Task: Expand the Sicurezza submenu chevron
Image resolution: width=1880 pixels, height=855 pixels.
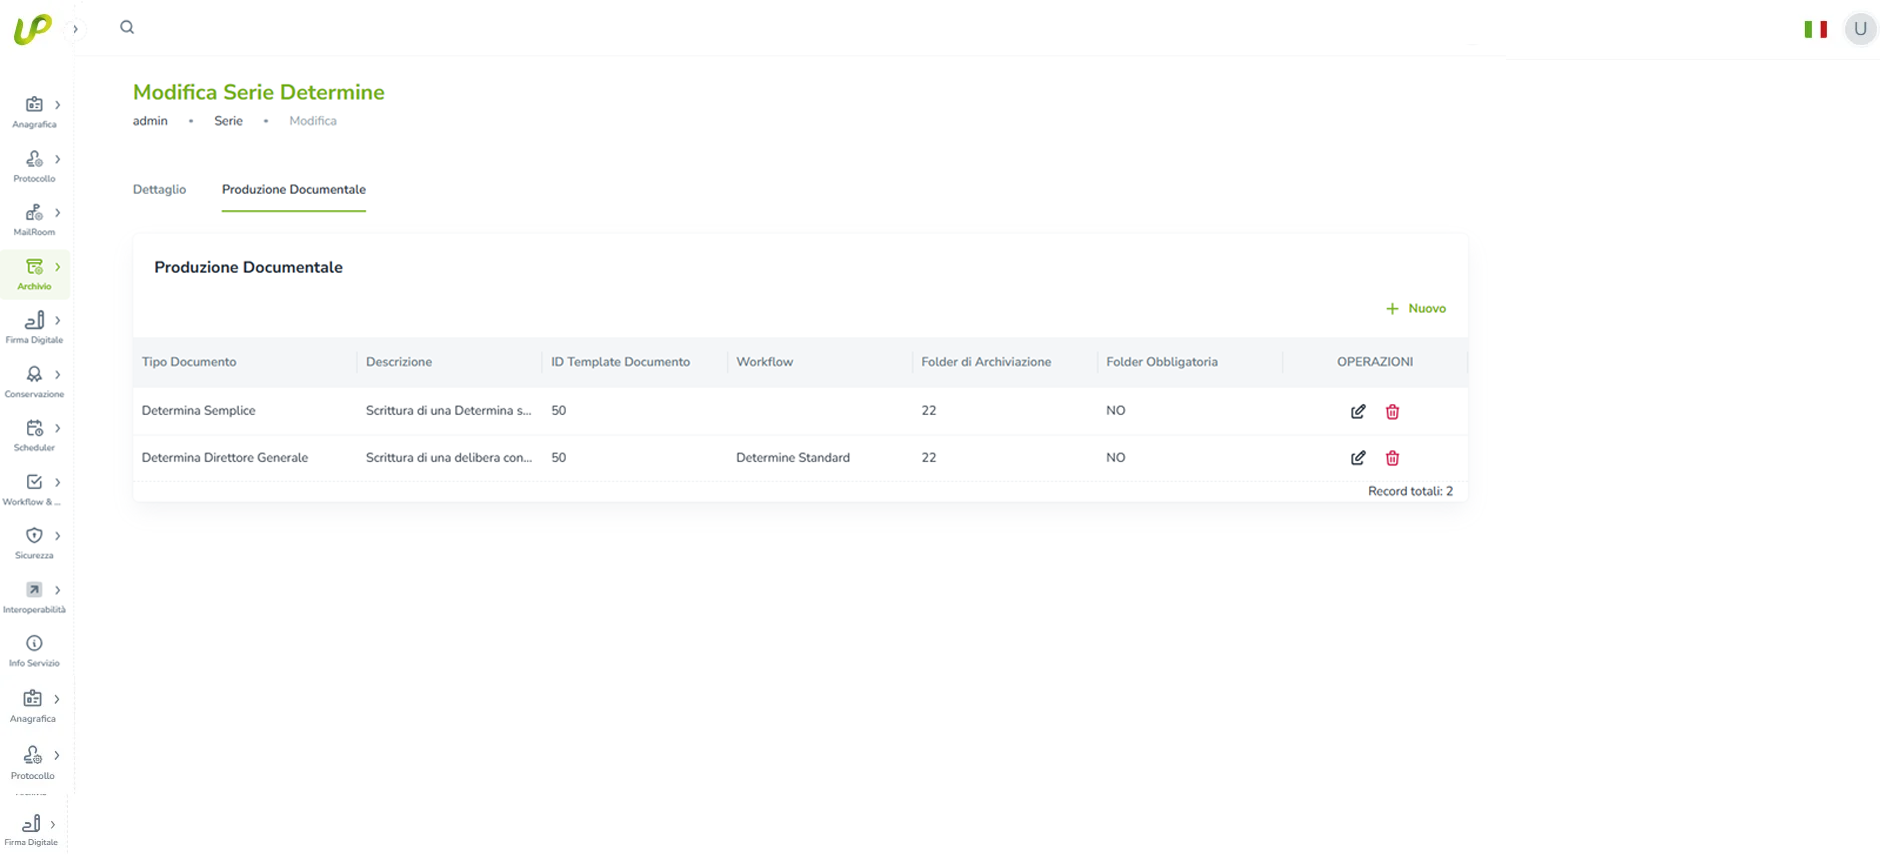Action: (x=58, y=536)
